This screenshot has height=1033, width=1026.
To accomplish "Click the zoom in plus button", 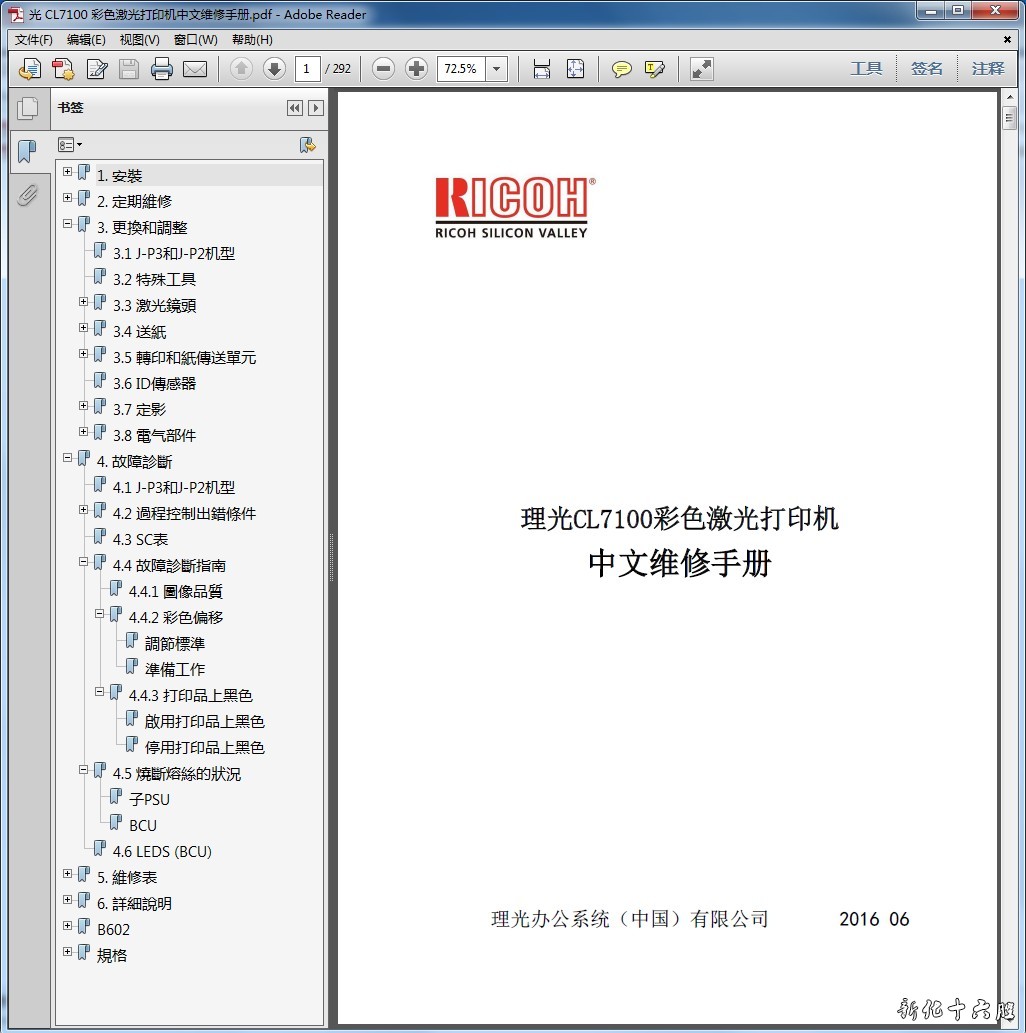I will [x=417, y=69].
